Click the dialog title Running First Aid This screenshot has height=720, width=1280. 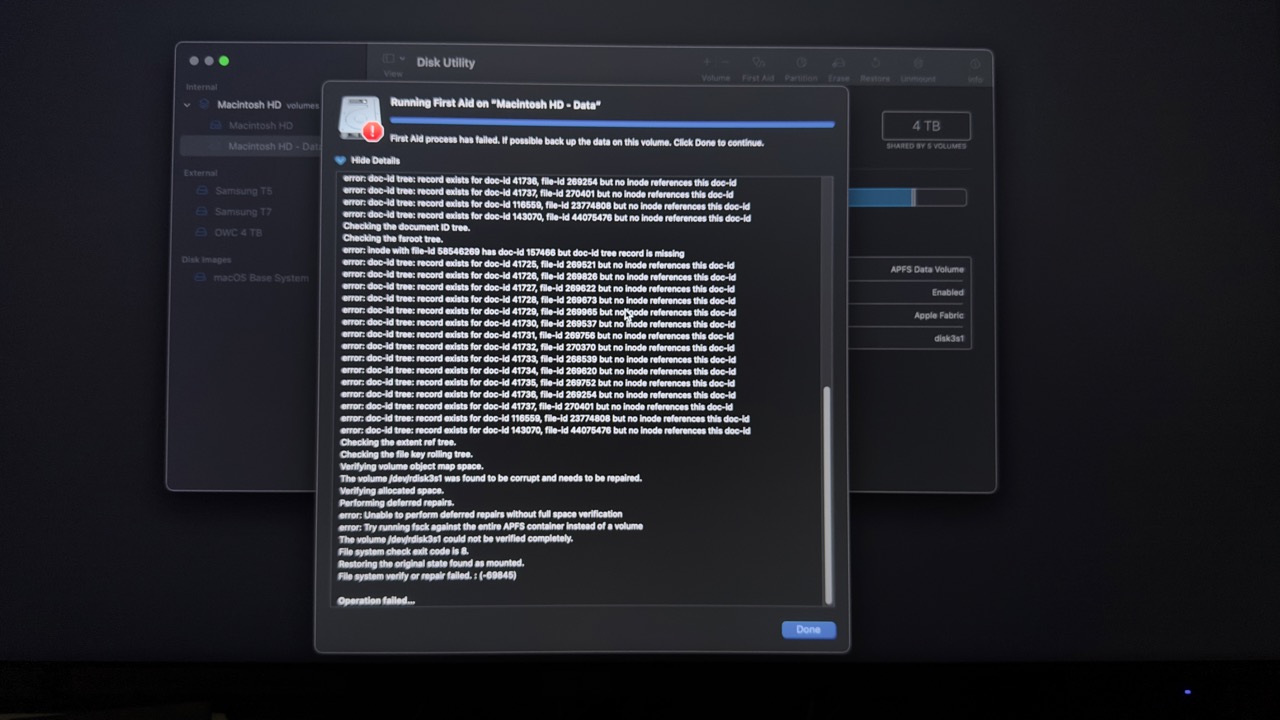(495, 104)
